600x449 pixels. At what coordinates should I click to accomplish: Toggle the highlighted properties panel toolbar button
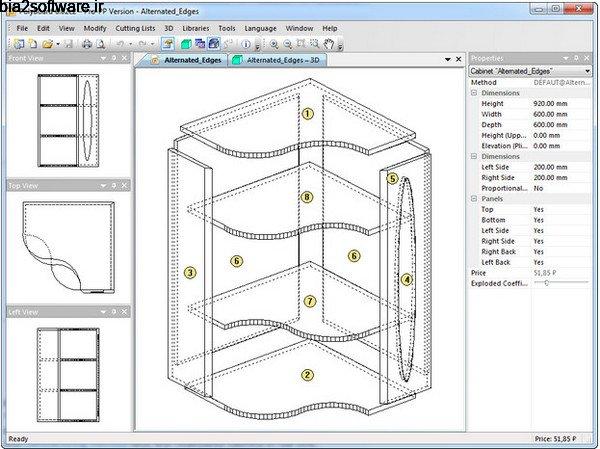pos(168,44)
